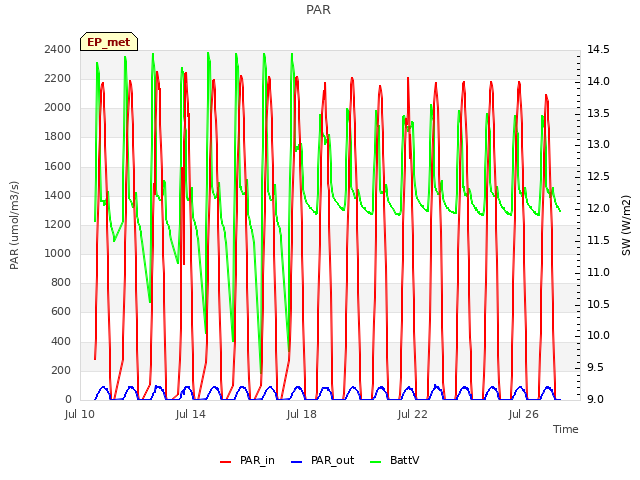Click the green BattV legend swatch
Screen dimensions: 640x480
point(375,462)
